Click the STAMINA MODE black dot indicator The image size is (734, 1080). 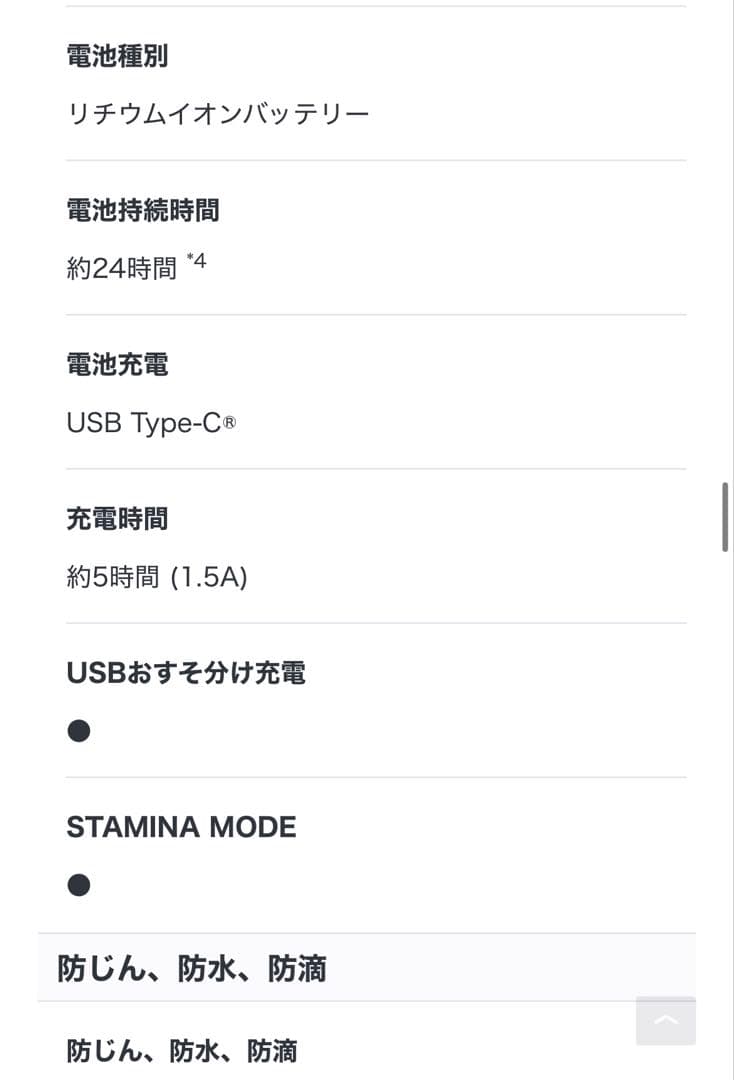point(77,884)
